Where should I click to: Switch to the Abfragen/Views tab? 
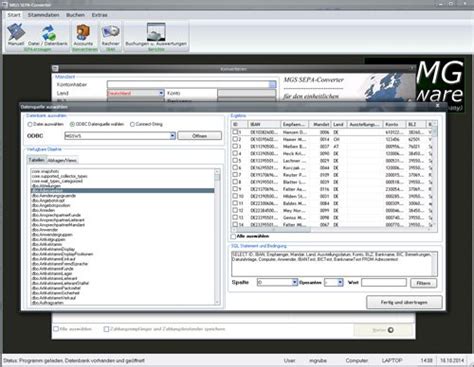pos(62,161)
